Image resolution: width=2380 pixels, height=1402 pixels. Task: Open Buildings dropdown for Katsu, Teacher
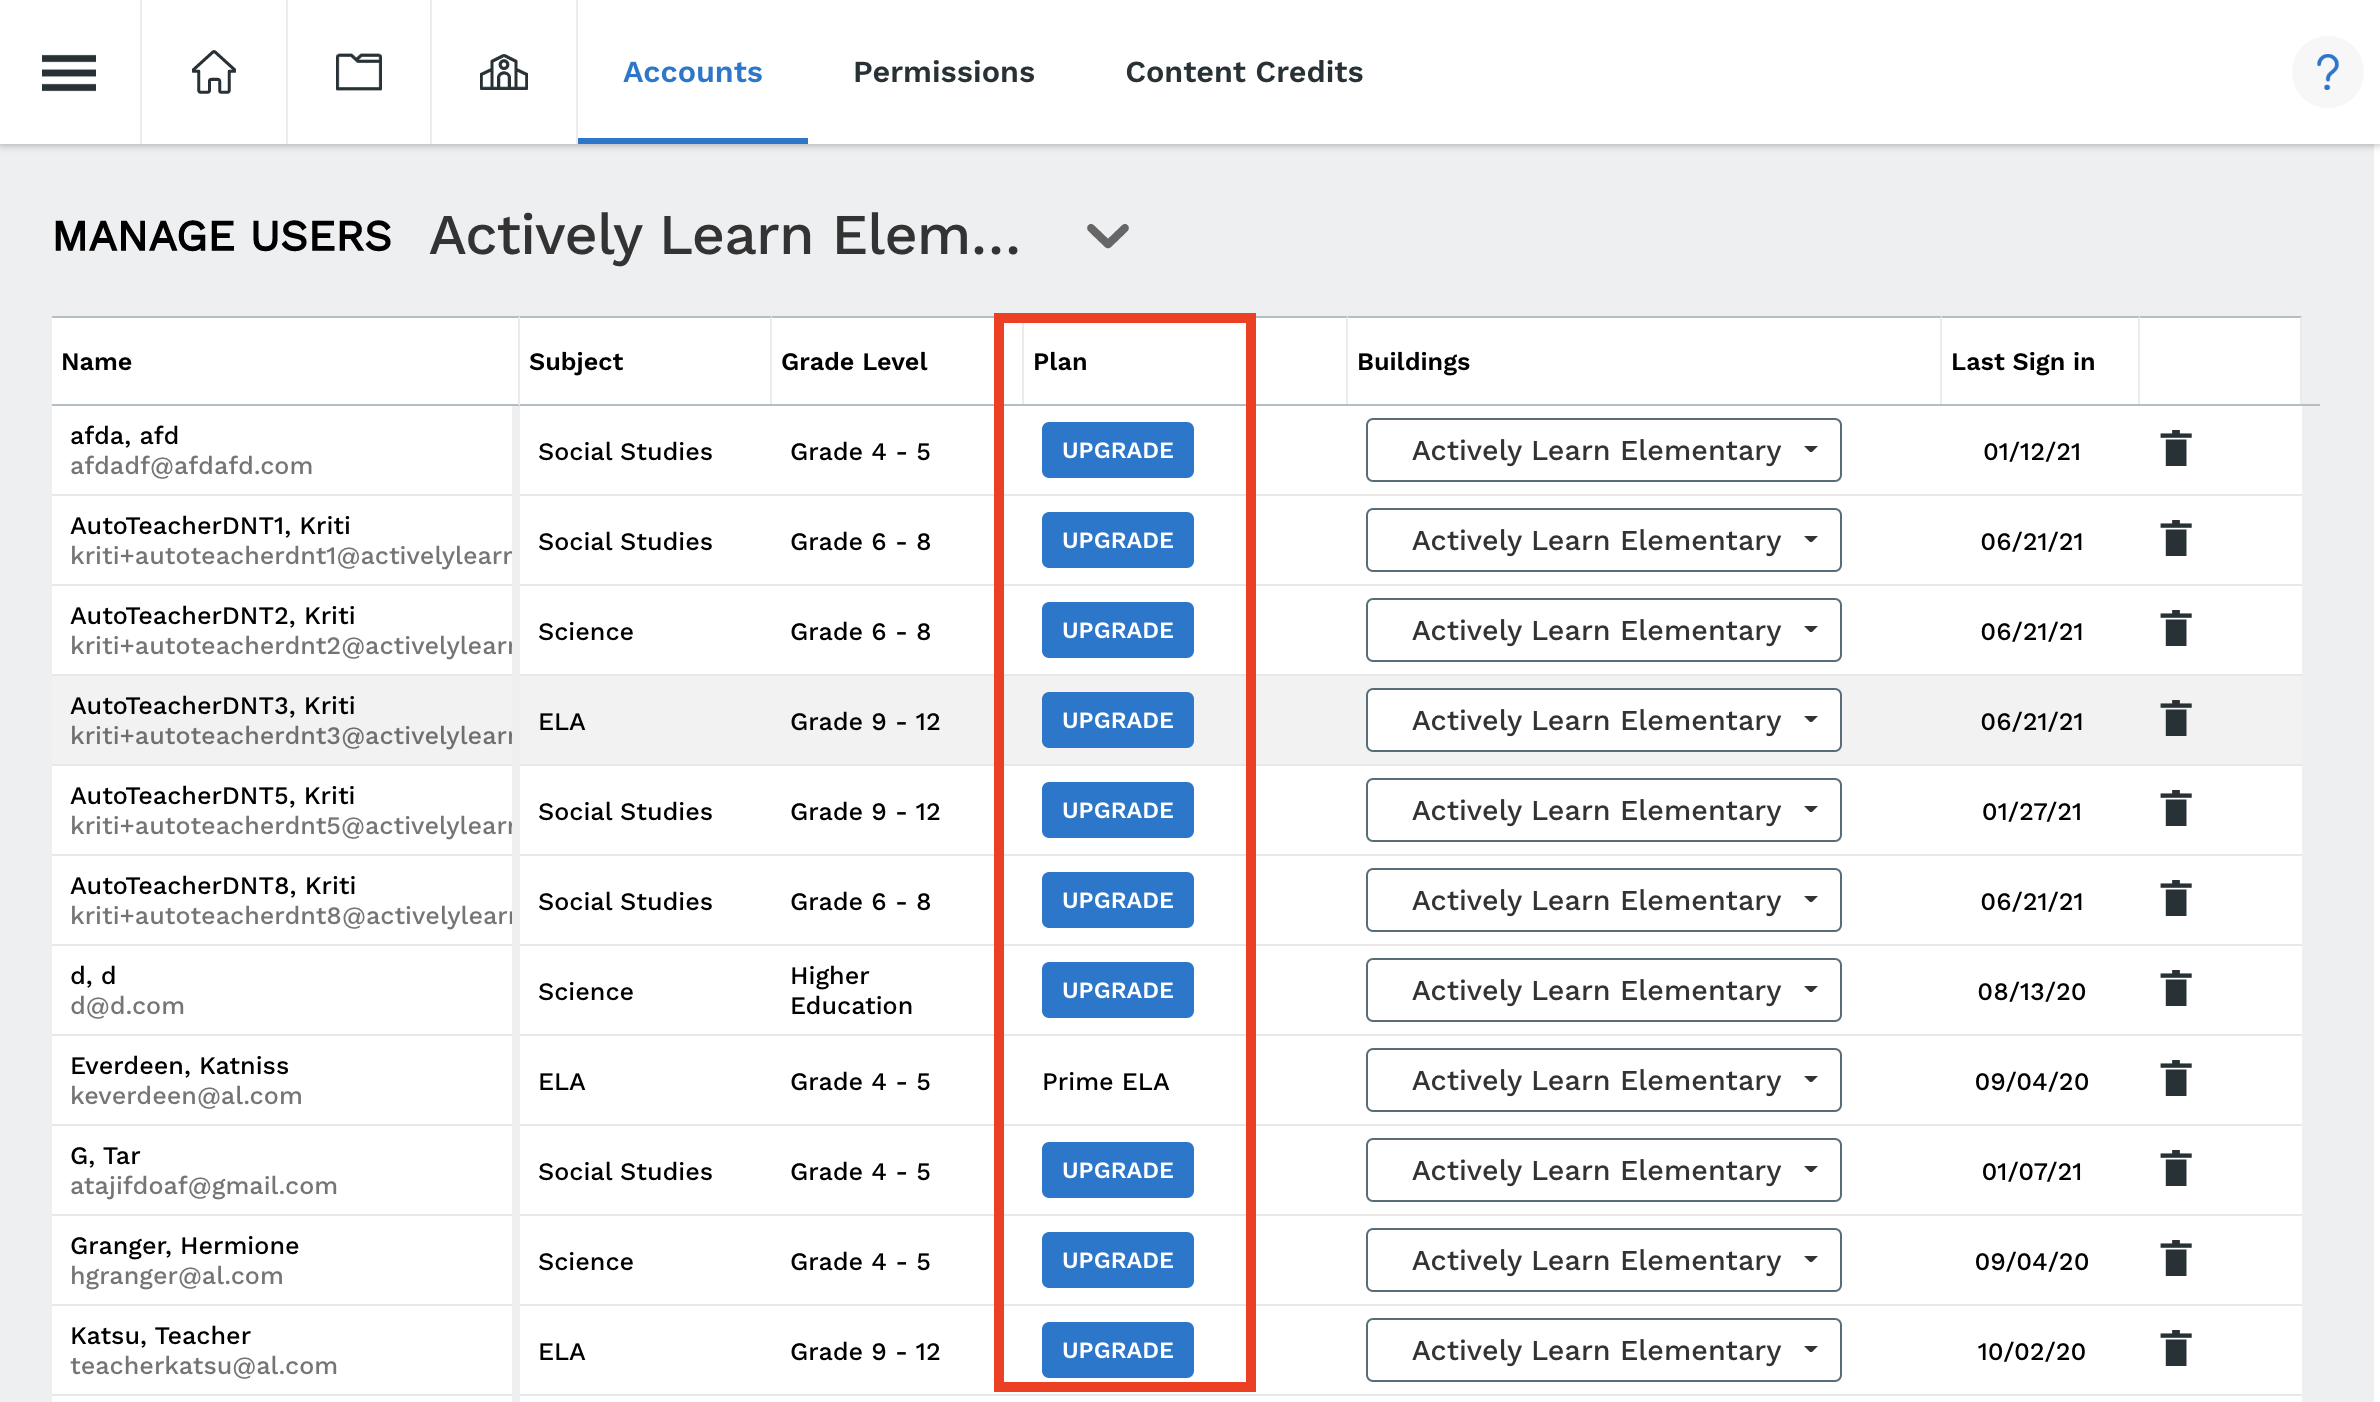tap(1604, 1350)
